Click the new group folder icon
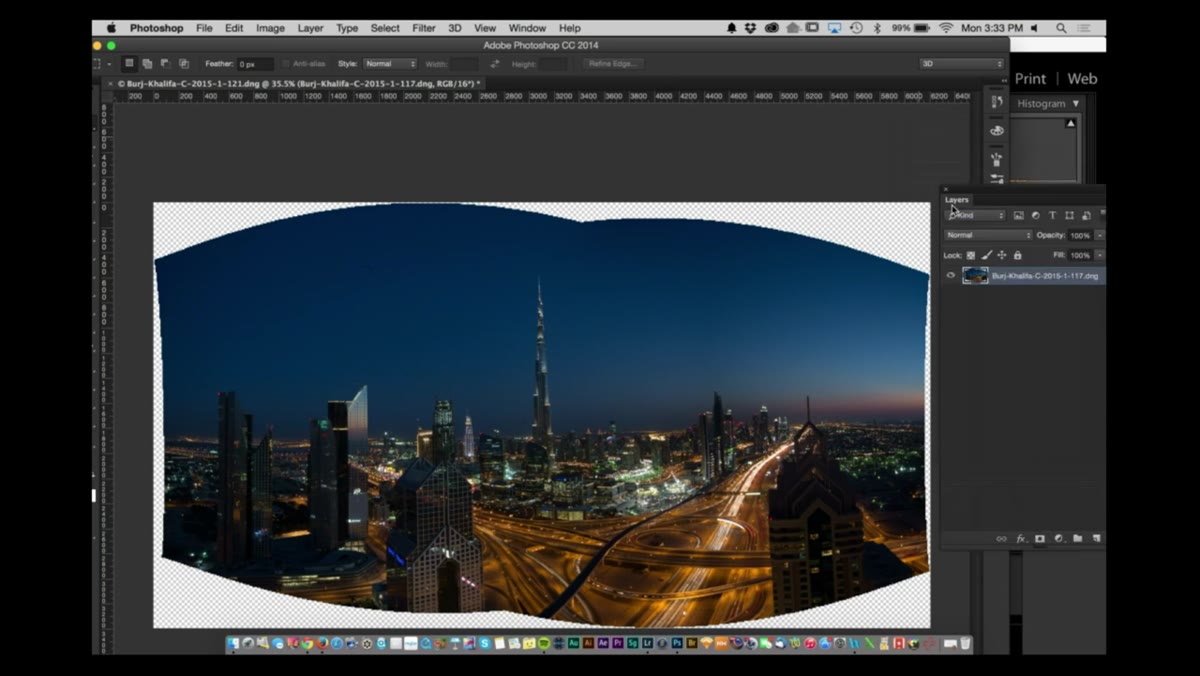This screenshot has width=1200, height=676. [x=1078, y=539]
